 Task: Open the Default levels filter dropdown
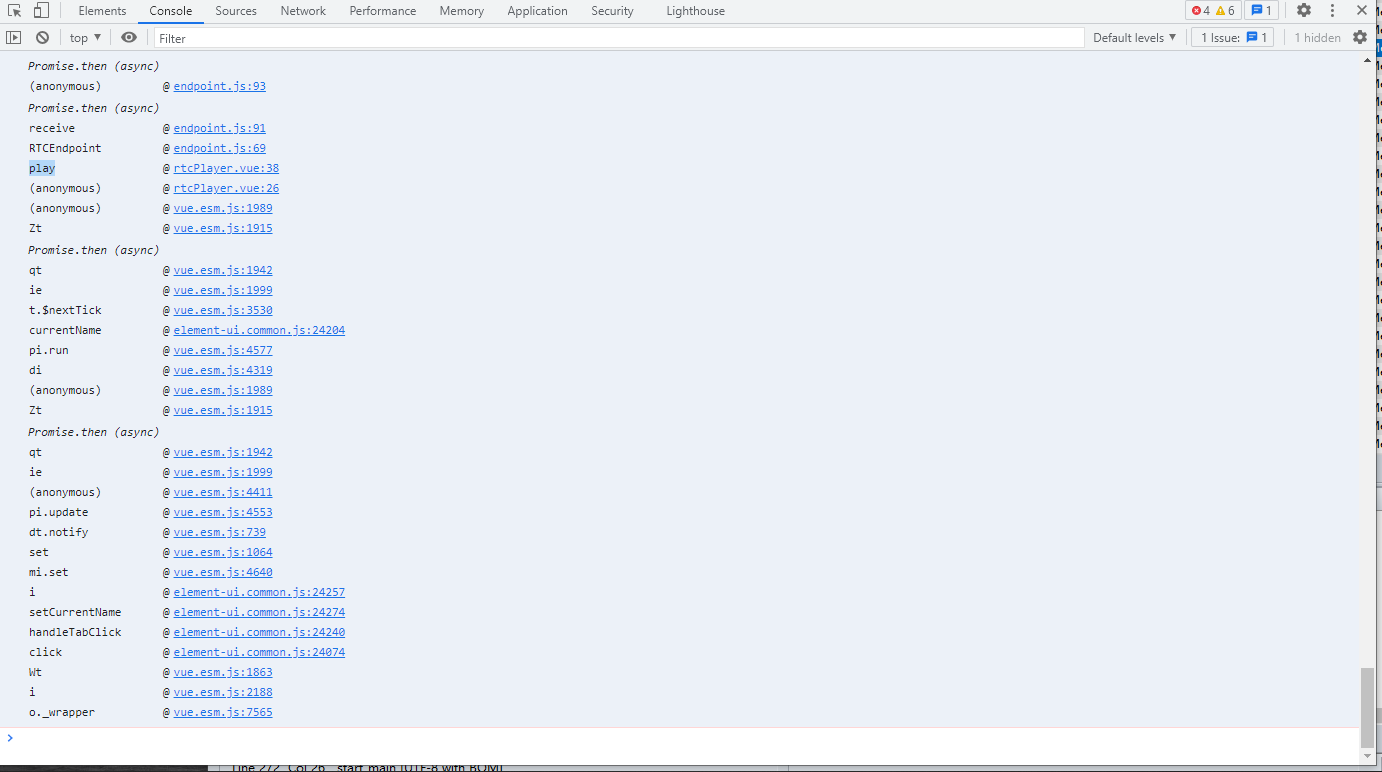point(1135,37)
